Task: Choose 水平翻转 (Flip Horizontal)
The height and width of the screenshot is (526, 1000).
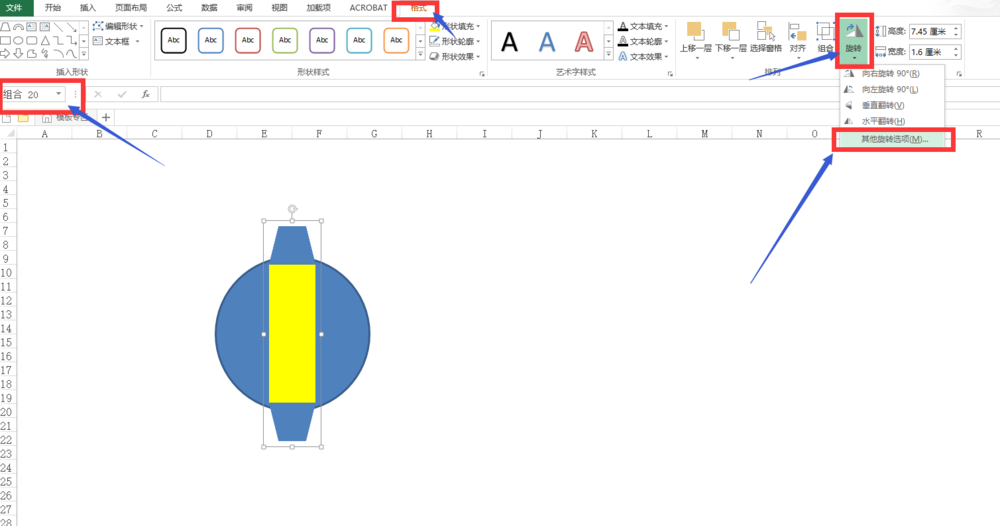Action: 891,121
